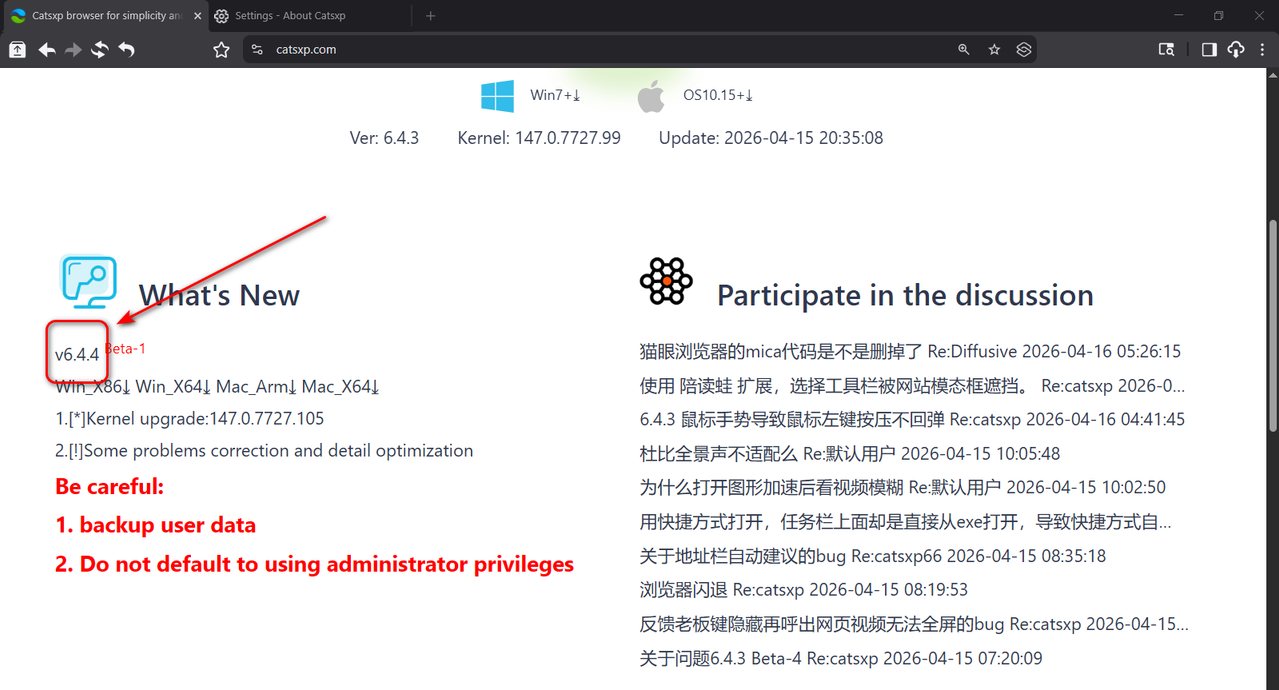
Task: Click the Windows logo icon
Action: coord(497,96)
